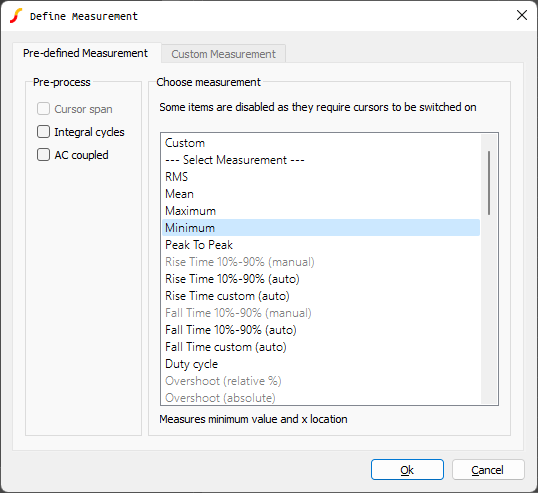Image resolution: width=538 pixels, height=493 pixels.
Task: Pick the Maximum measurement entry
Action: pos(321,211)
